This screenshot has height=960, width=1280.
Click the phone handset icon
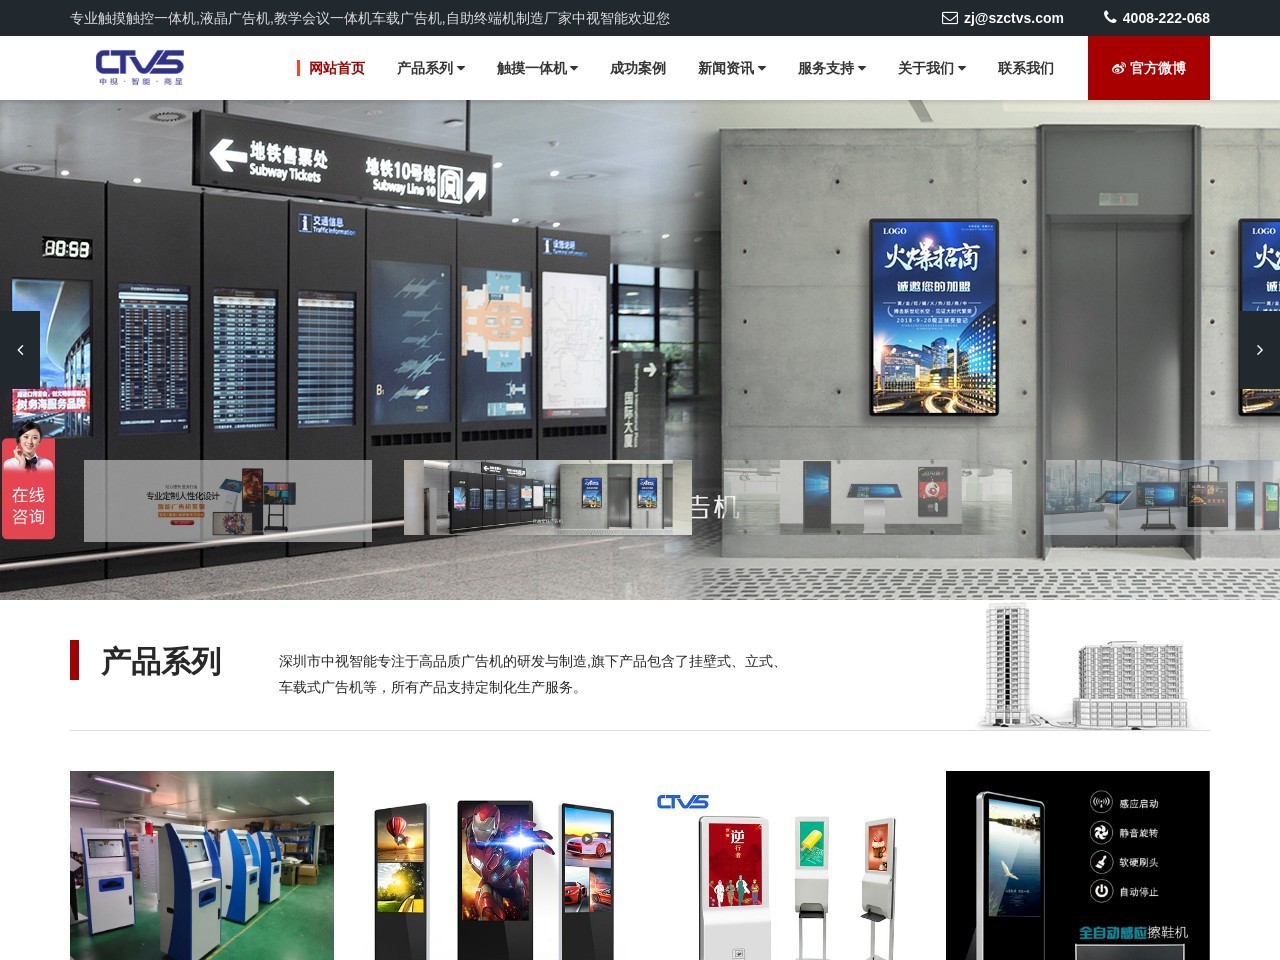(1110, 17)
